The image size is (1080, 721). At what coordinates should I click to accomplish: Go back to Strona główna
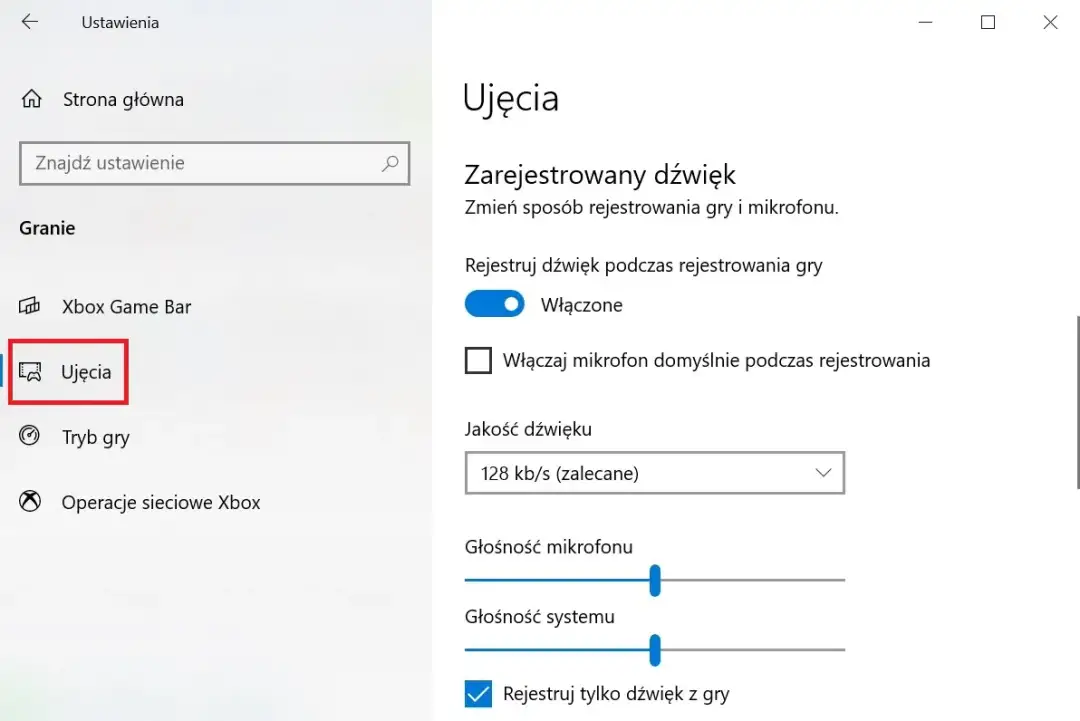pos(121,99)
